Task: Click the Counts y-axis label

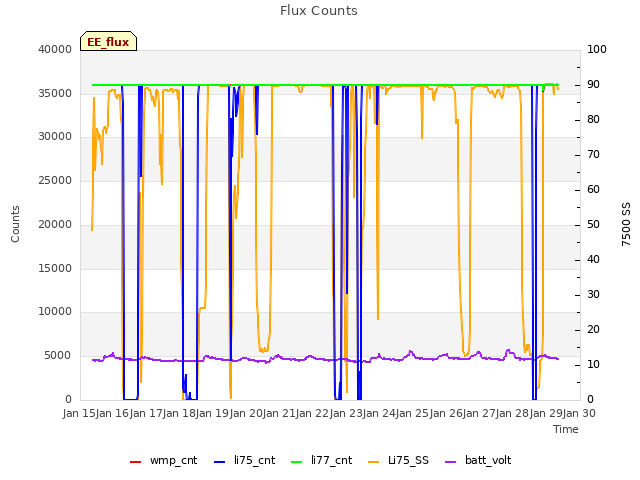Action: click(x=15, y=224)
